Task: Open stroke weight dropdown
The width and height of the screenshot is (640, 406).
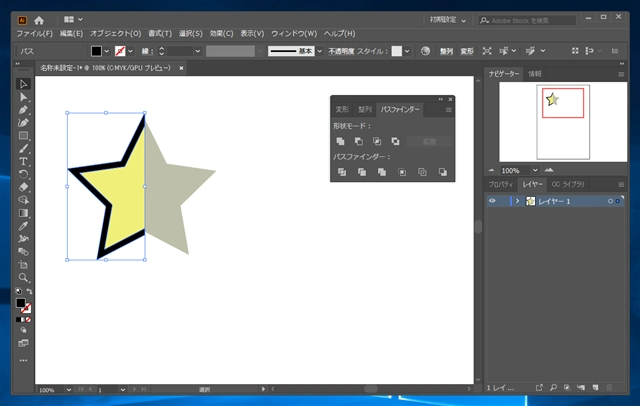Action: [198, 51]
